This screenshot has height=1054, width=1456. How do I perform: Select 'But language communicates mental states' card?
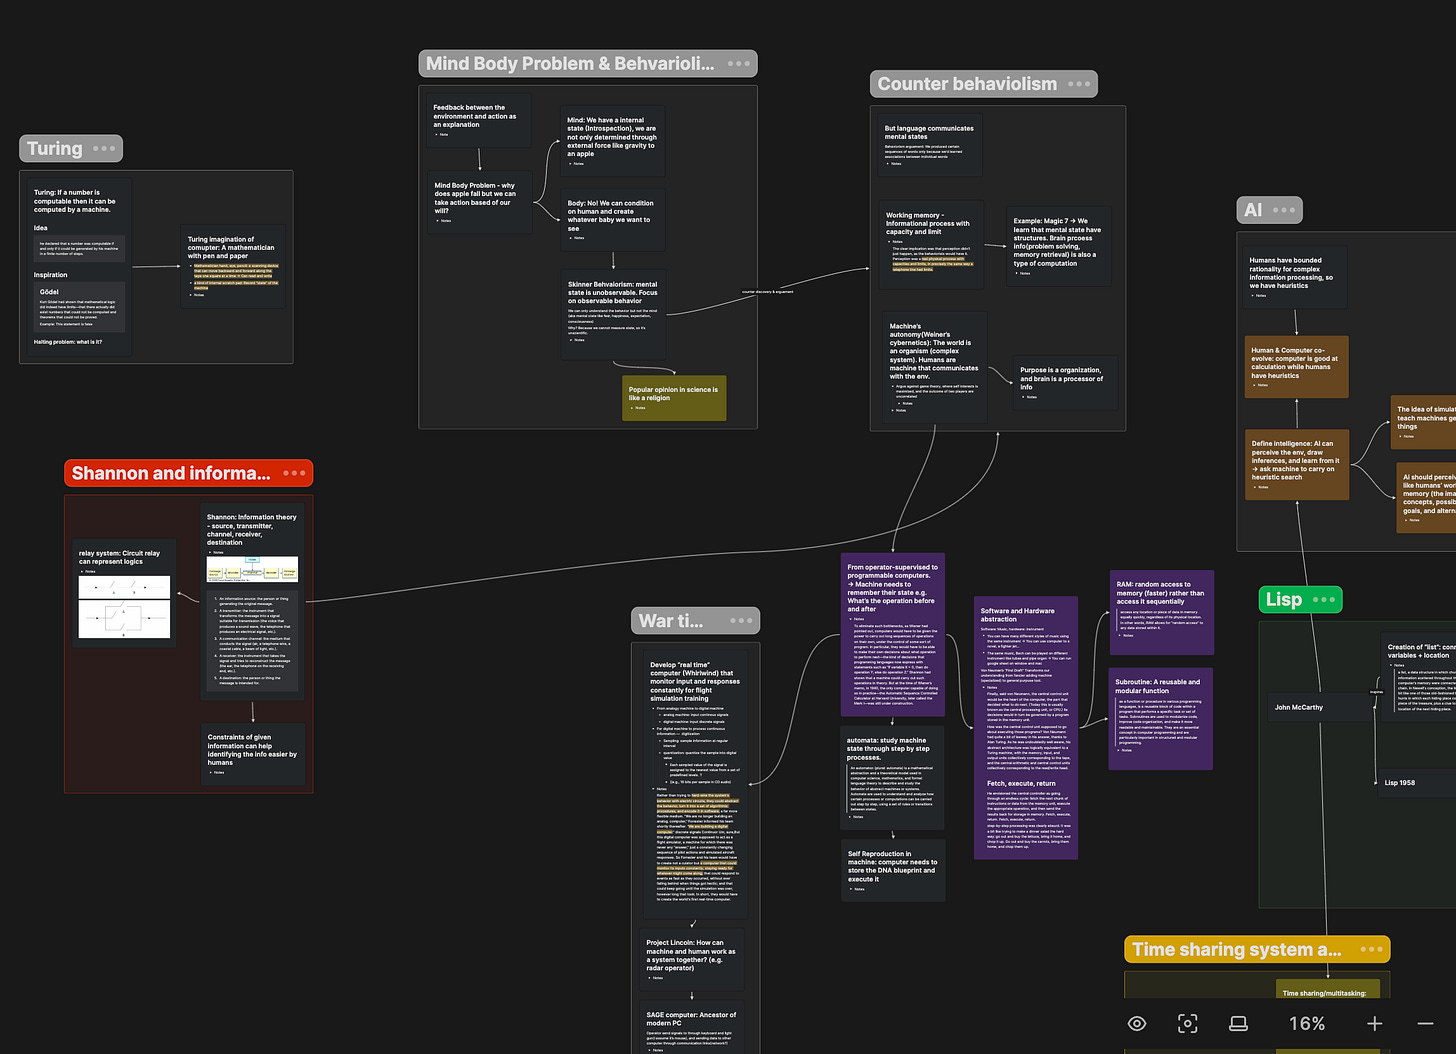click(x=929, y=146)
